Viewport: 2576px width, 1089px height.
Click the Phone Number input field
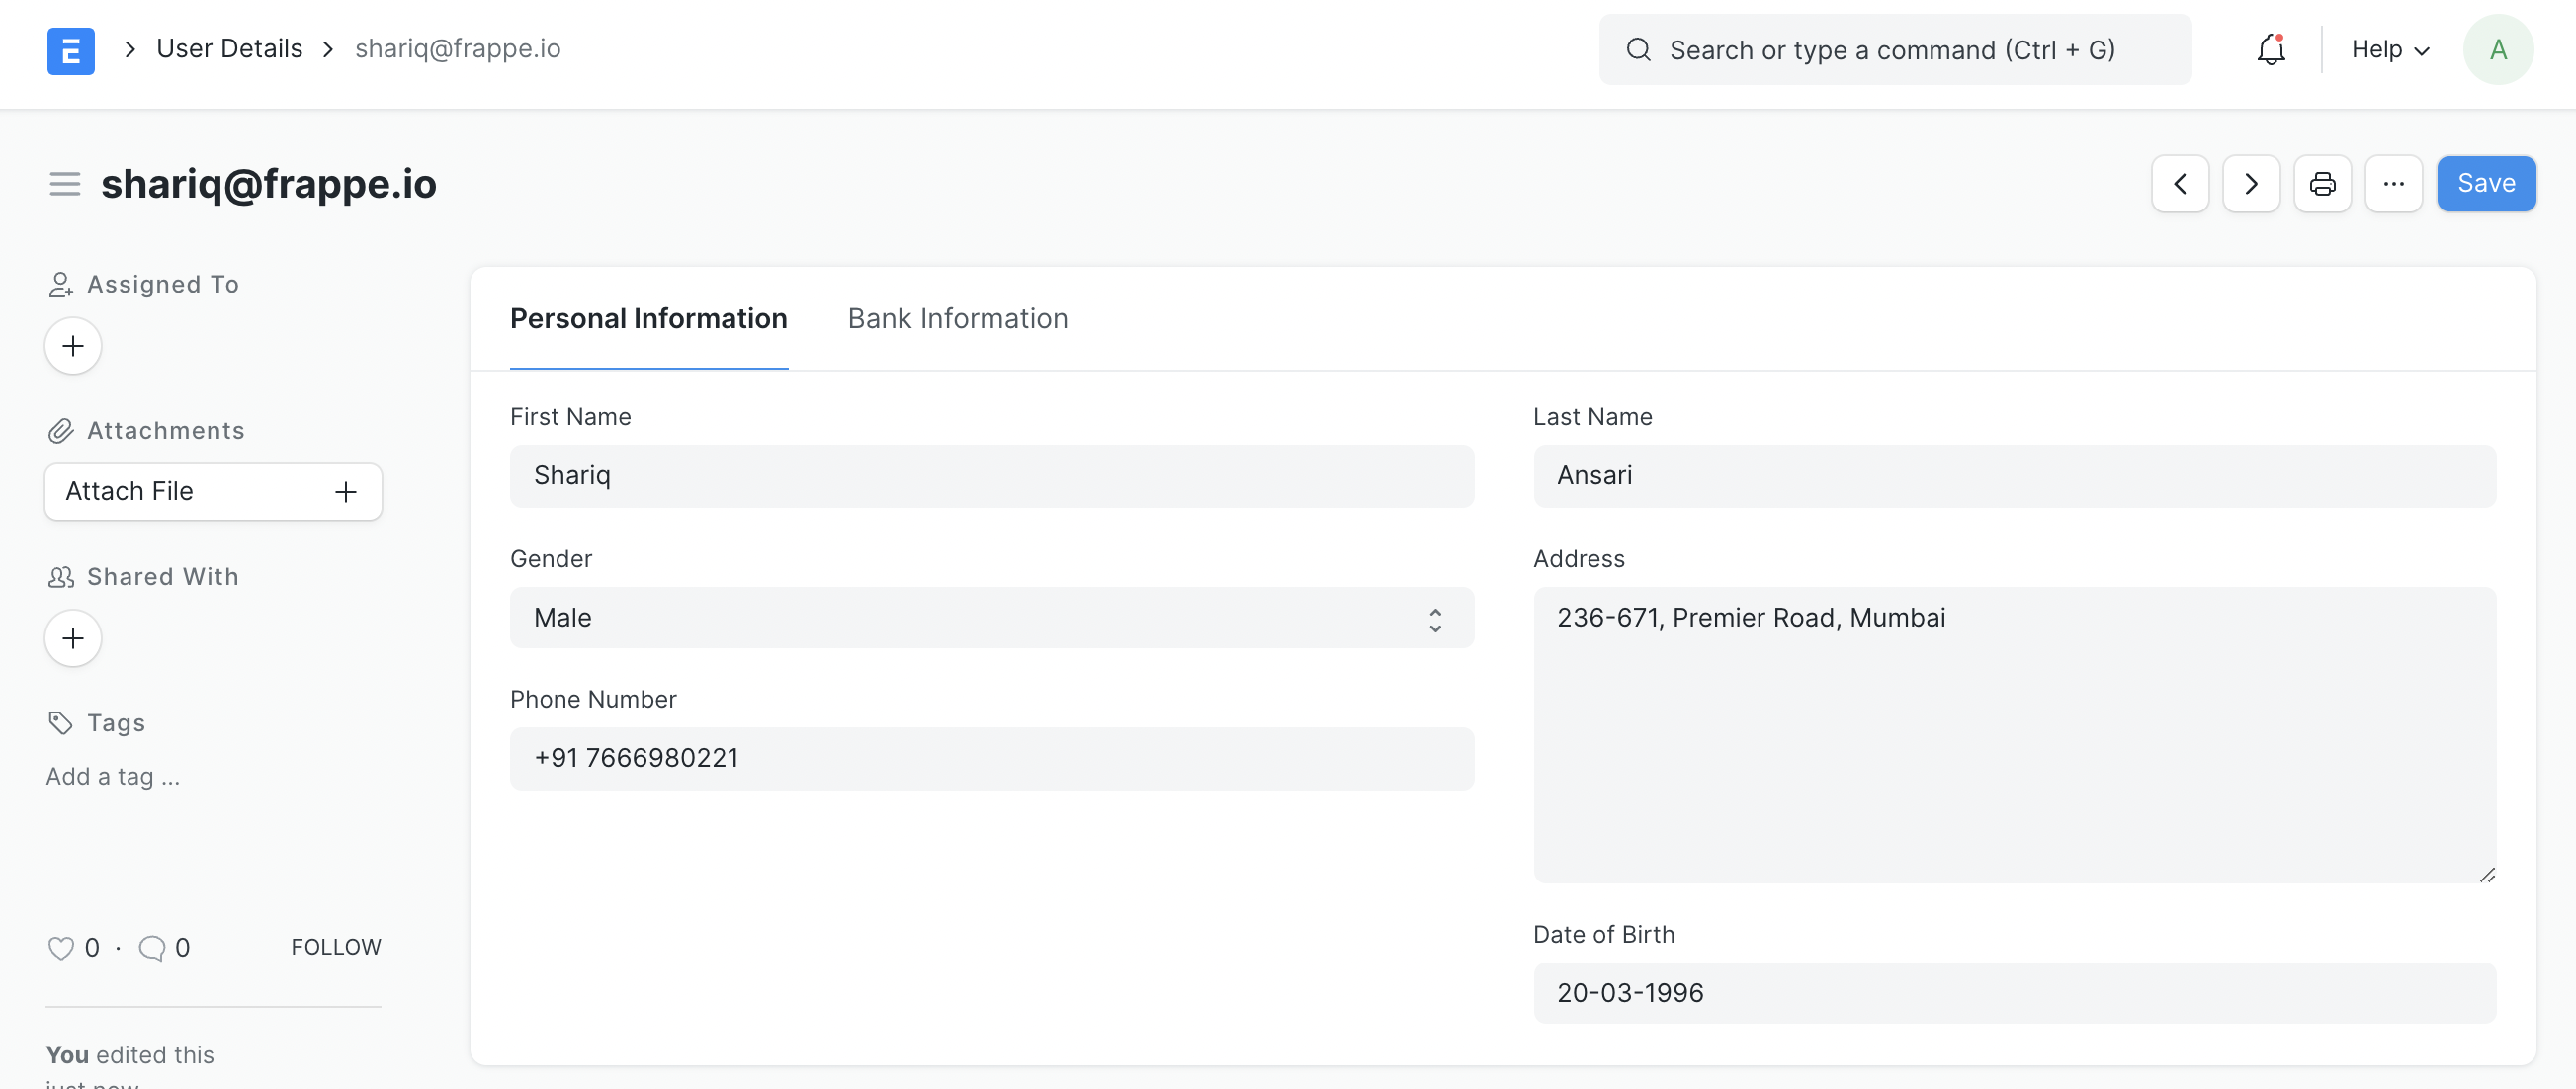pos(992,757)
